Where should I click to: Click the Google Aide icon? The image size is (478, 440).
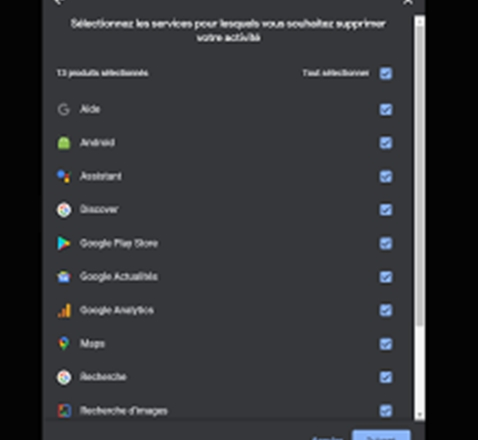click(63, 109)
